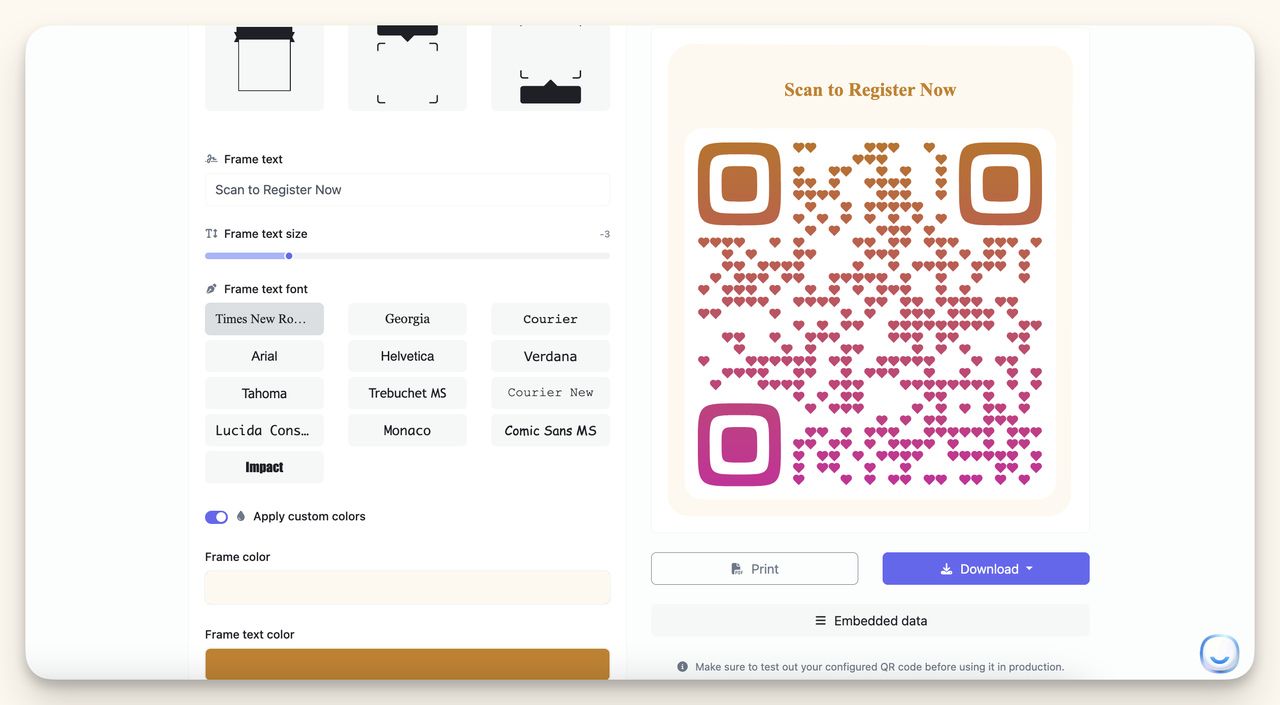The image size is (1280, 705).
Task: Click the 'Frame text color' label
Action: tap(250, 635)
